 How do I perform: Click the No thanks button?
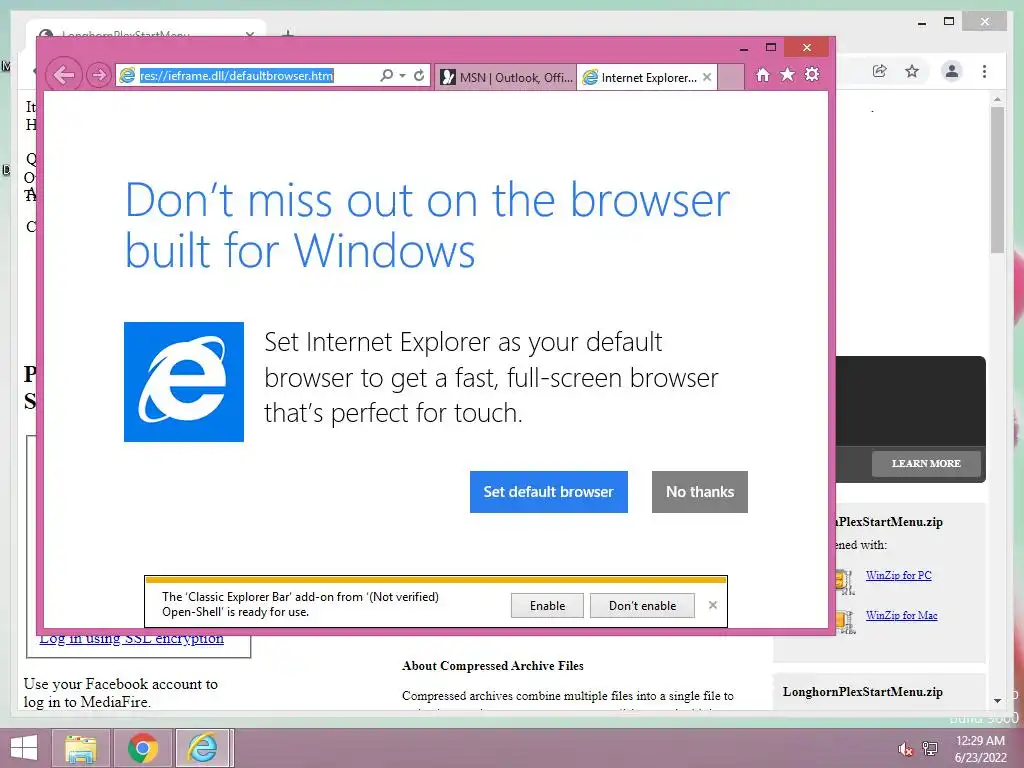(x=699, y=492)
